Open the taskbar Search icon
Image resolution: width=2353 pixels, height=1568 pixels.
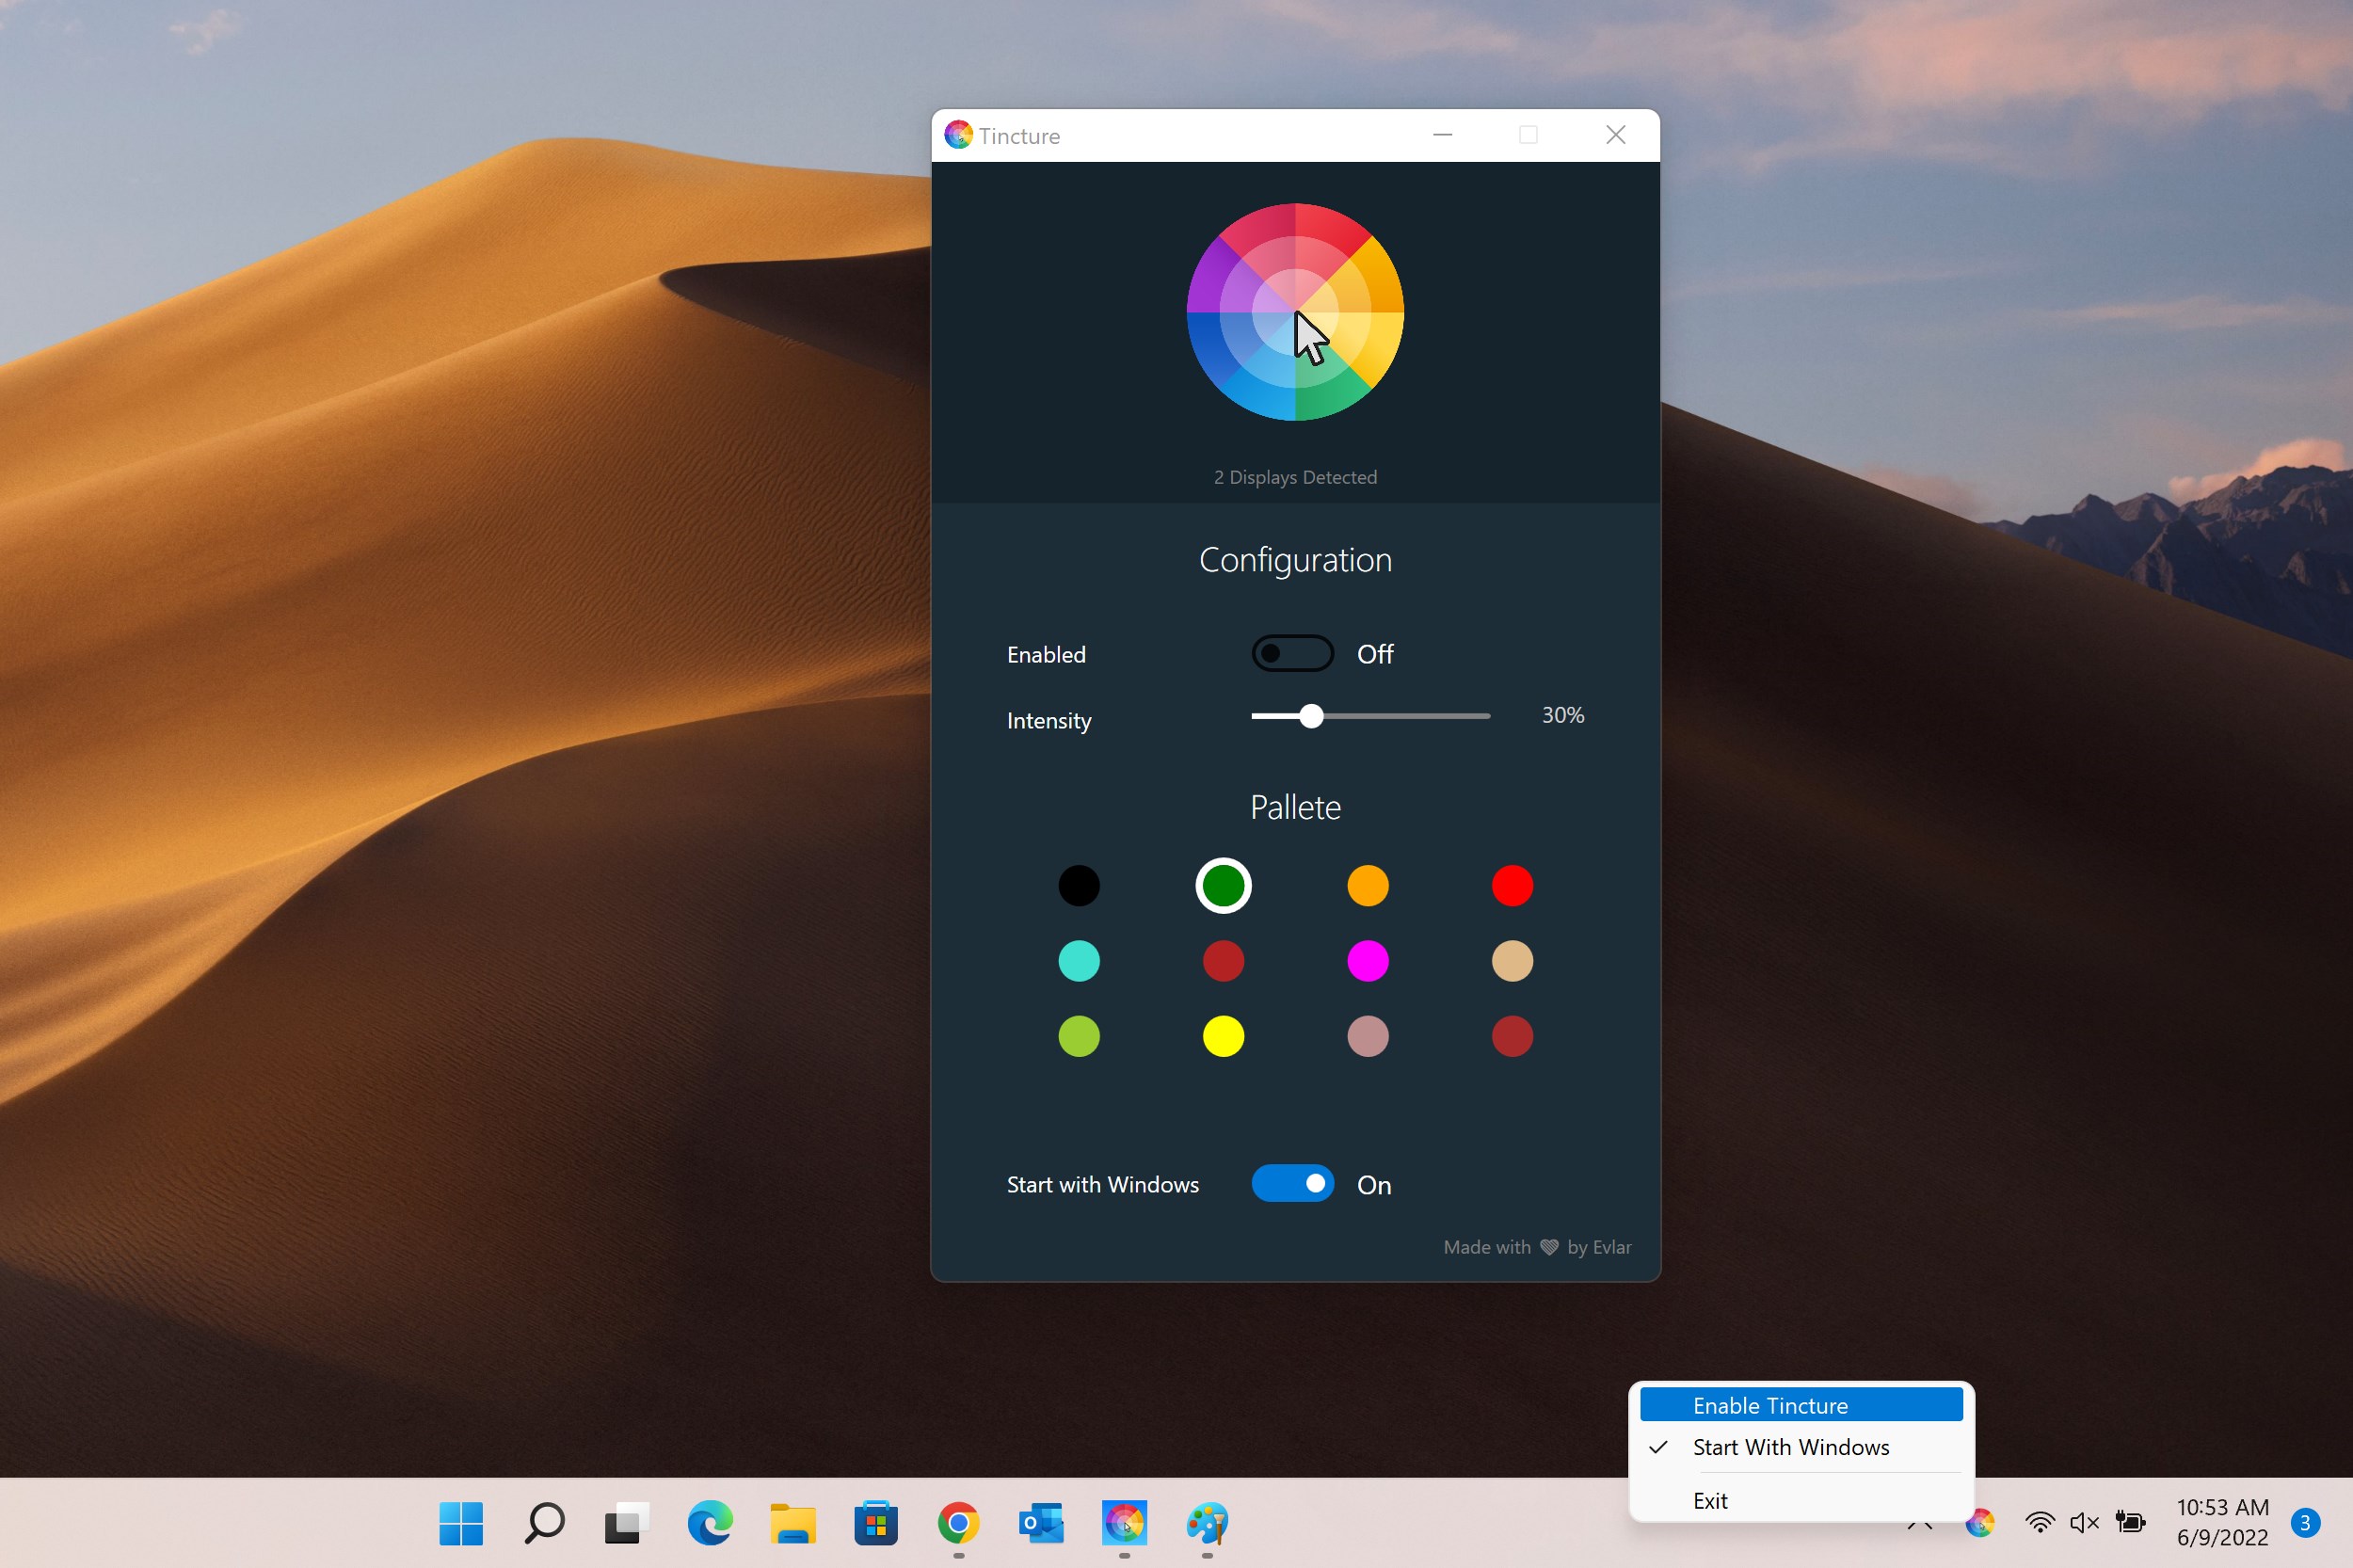pyautogui.click(x=544, y=1523)
